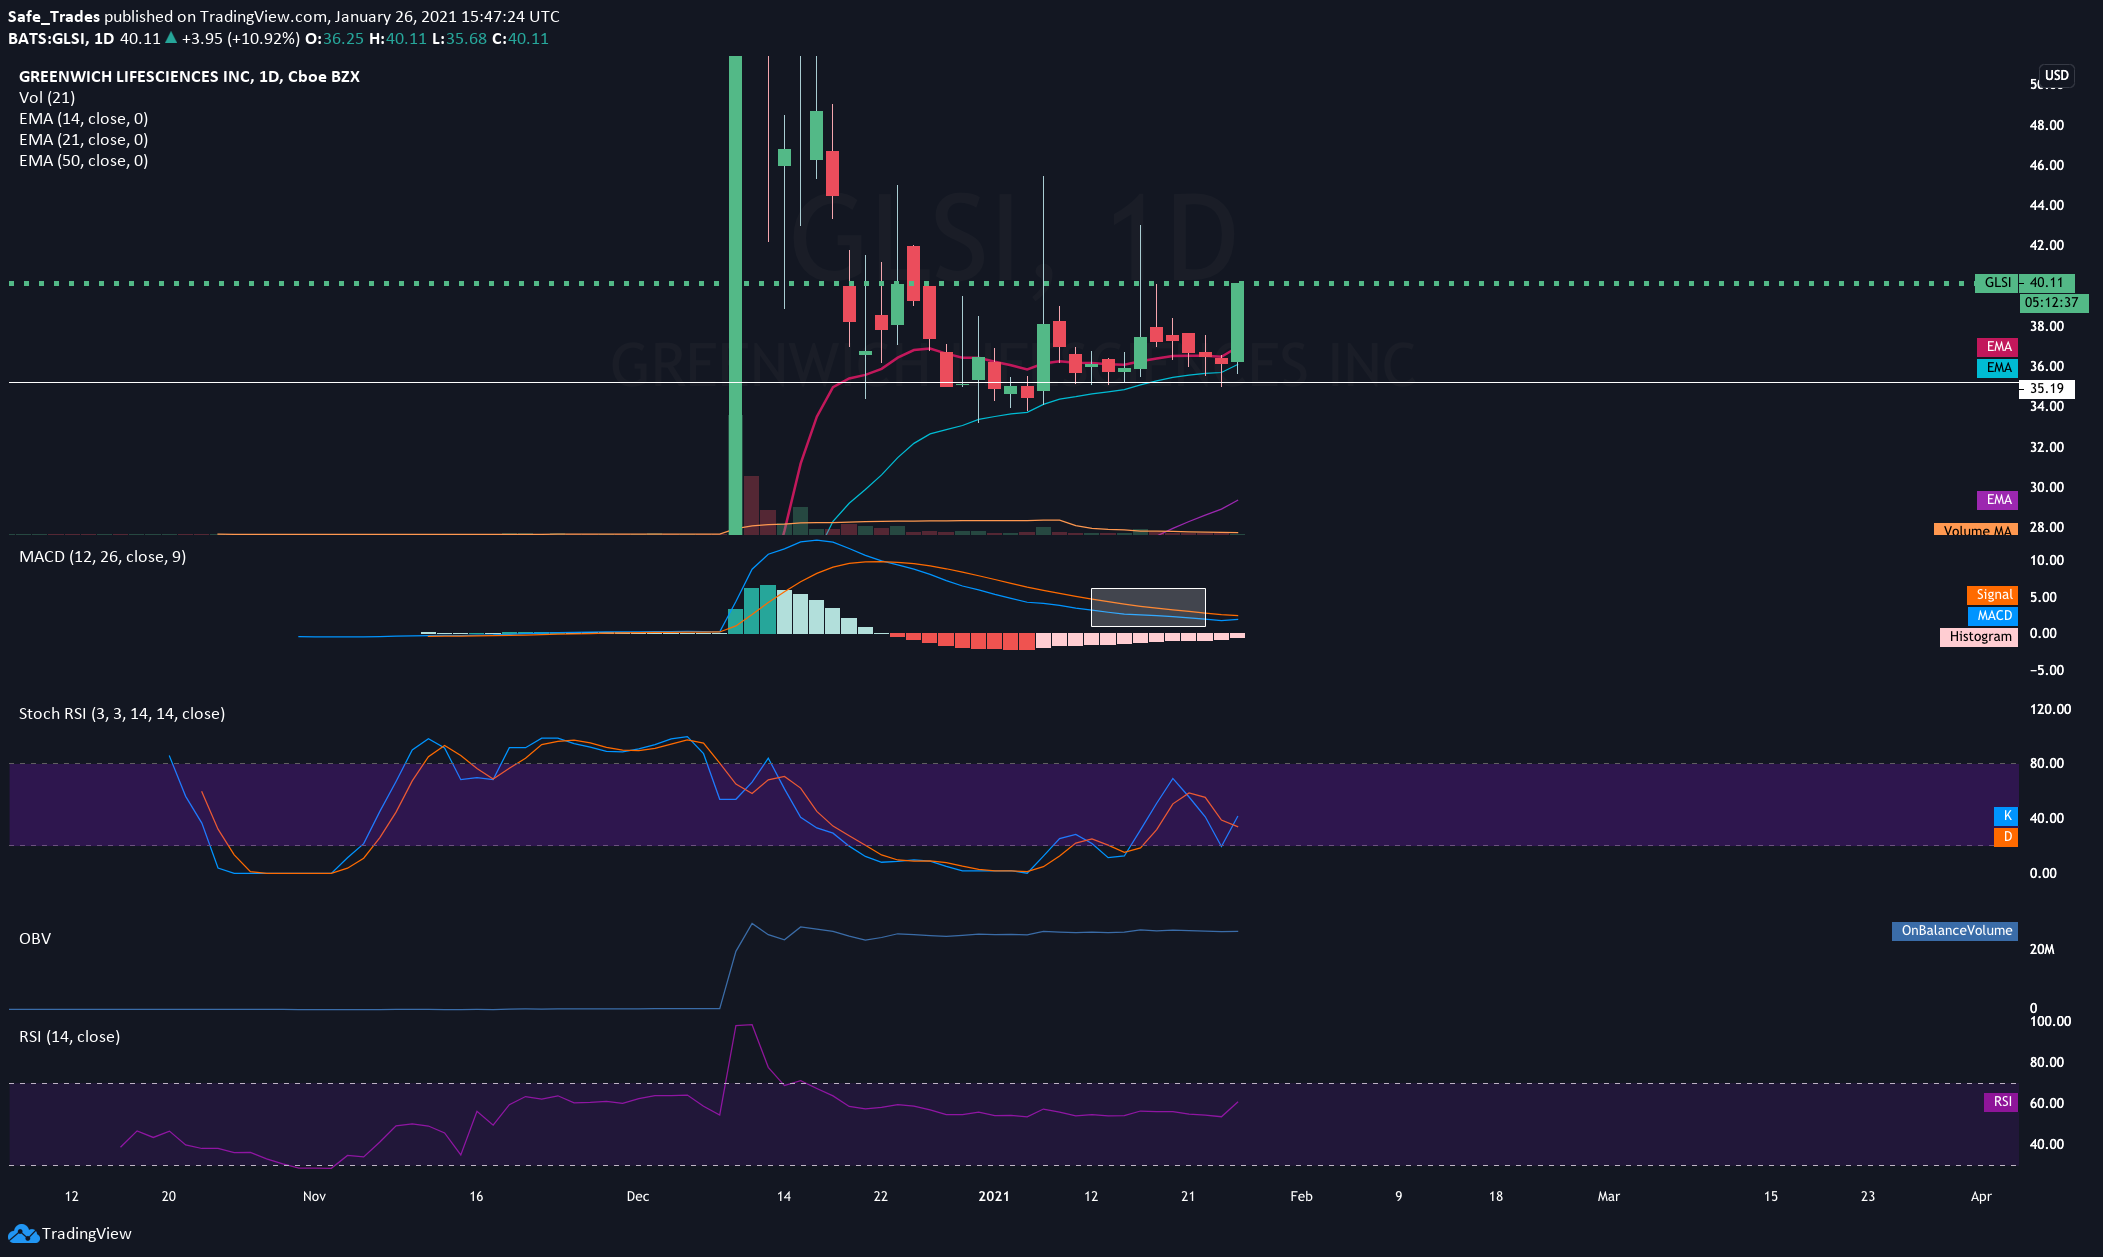2103x1257 pixels.
Task: Click the 2021 label on time axis
Action: tap(994, 1196)
